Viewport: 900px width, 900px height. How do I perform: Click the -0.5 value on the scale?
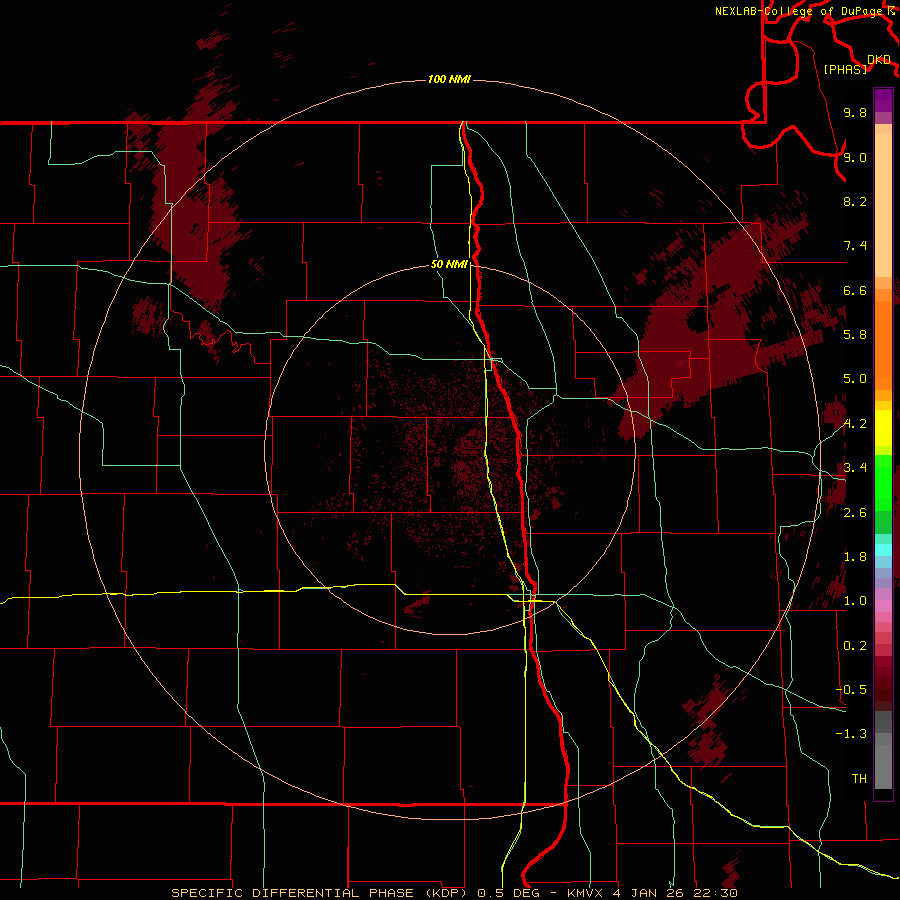tap(851, 690)
